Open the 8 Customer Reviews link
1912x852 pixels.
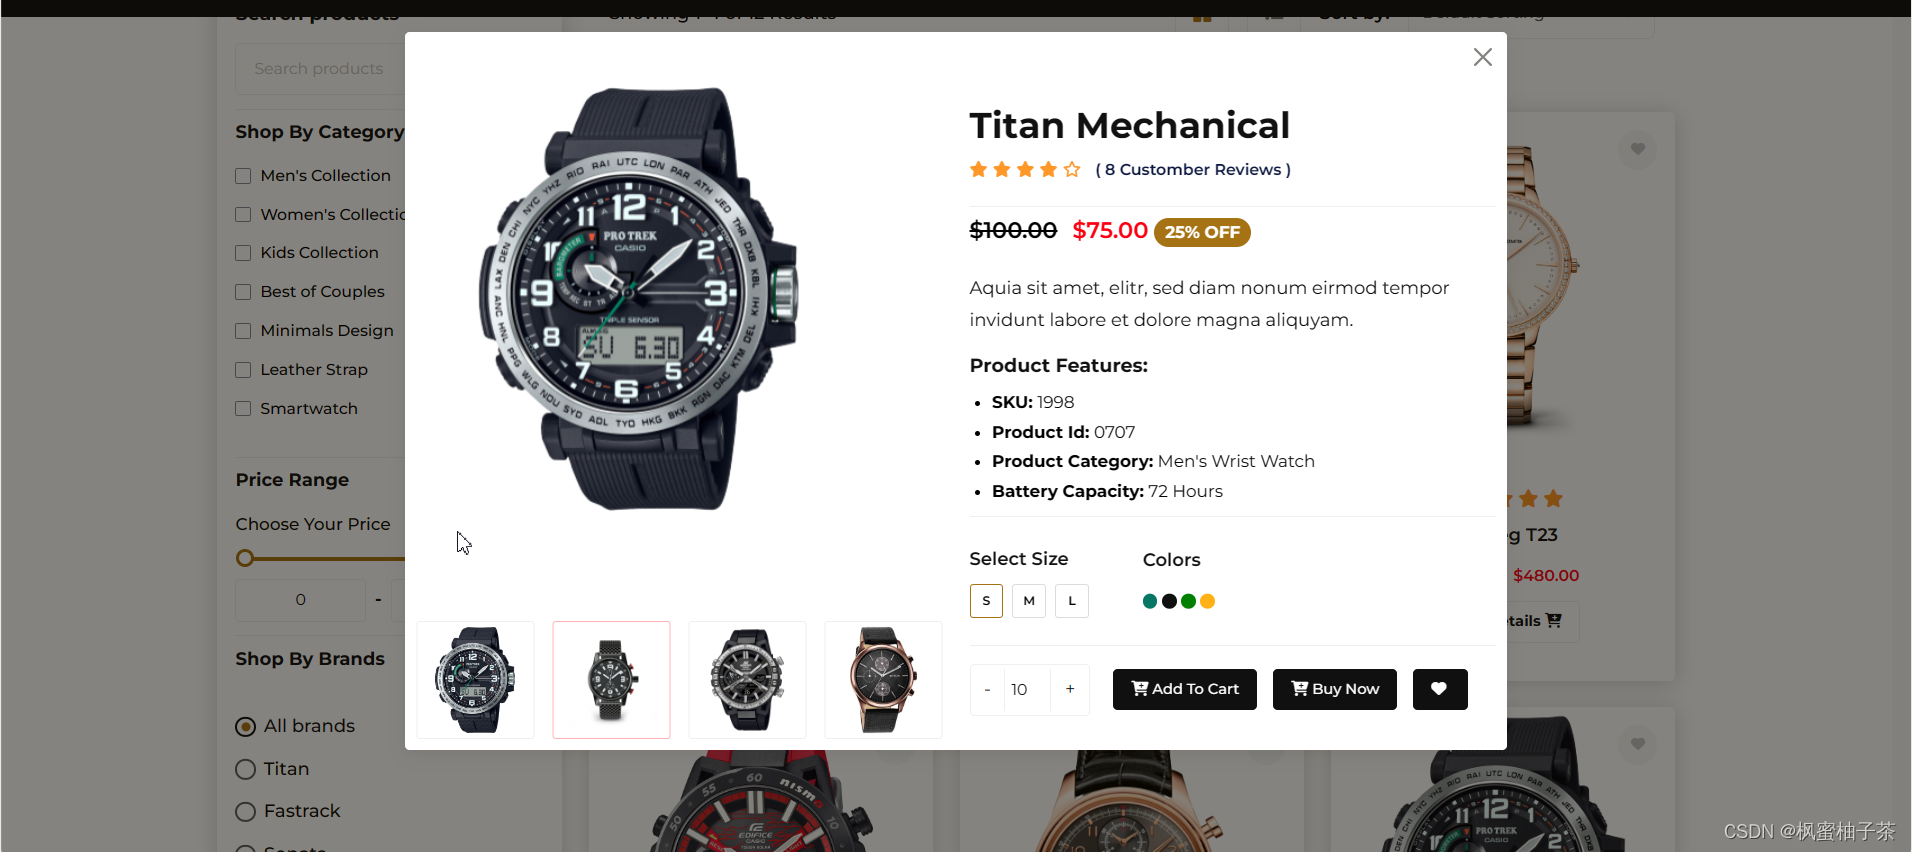(x=1193, y=170)
